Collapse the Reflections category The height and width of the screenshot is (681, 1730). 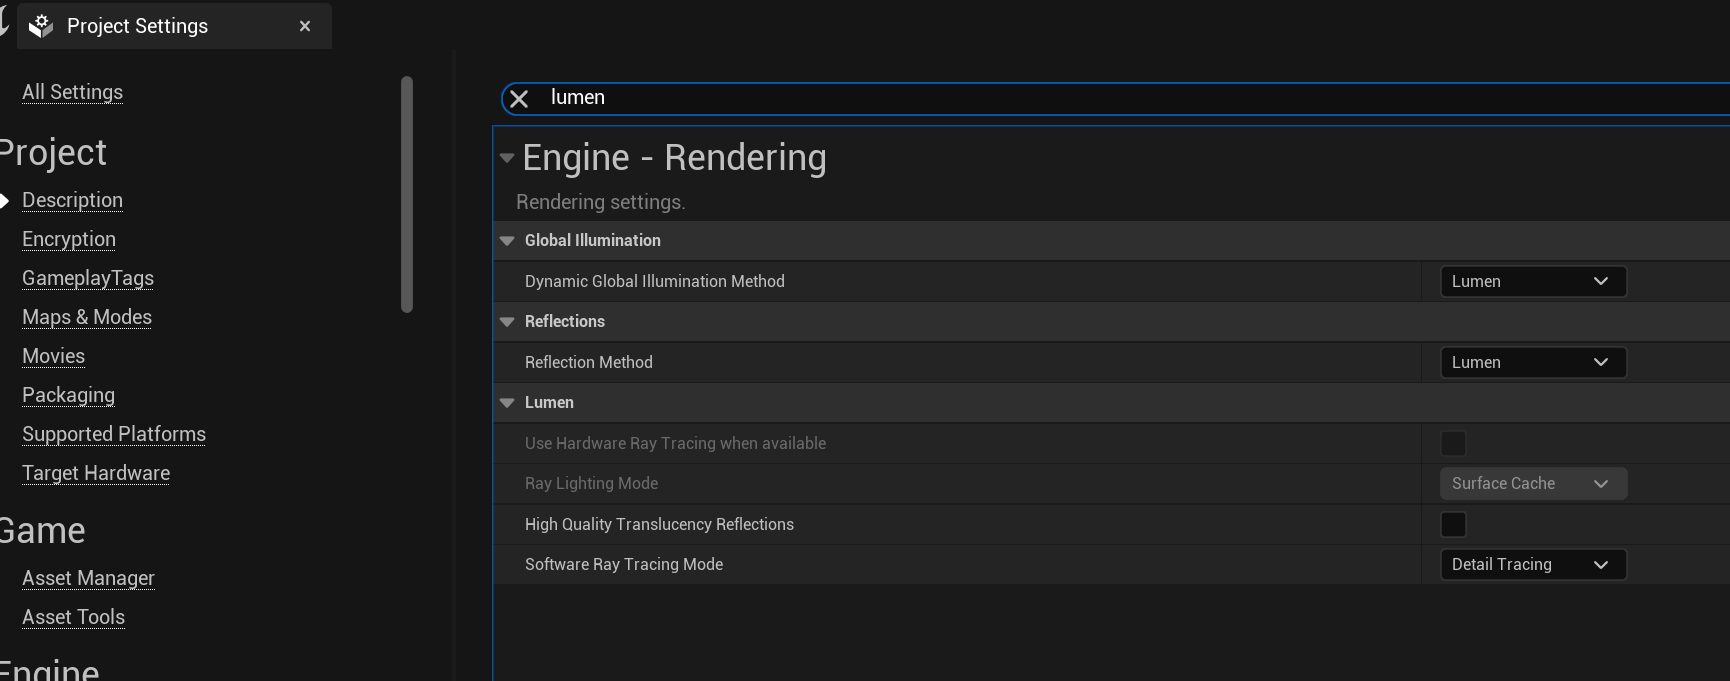tap(507, 322)
